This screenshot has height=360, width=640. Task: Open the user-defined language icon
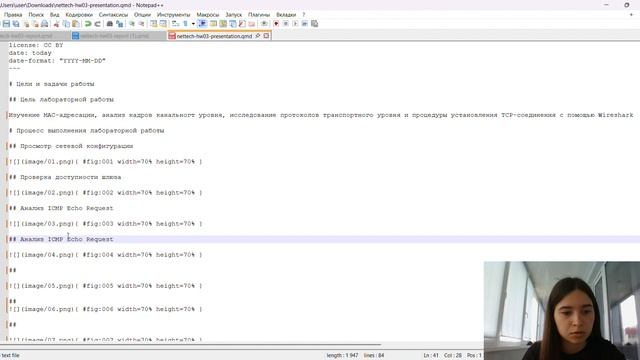pos(213,24)
